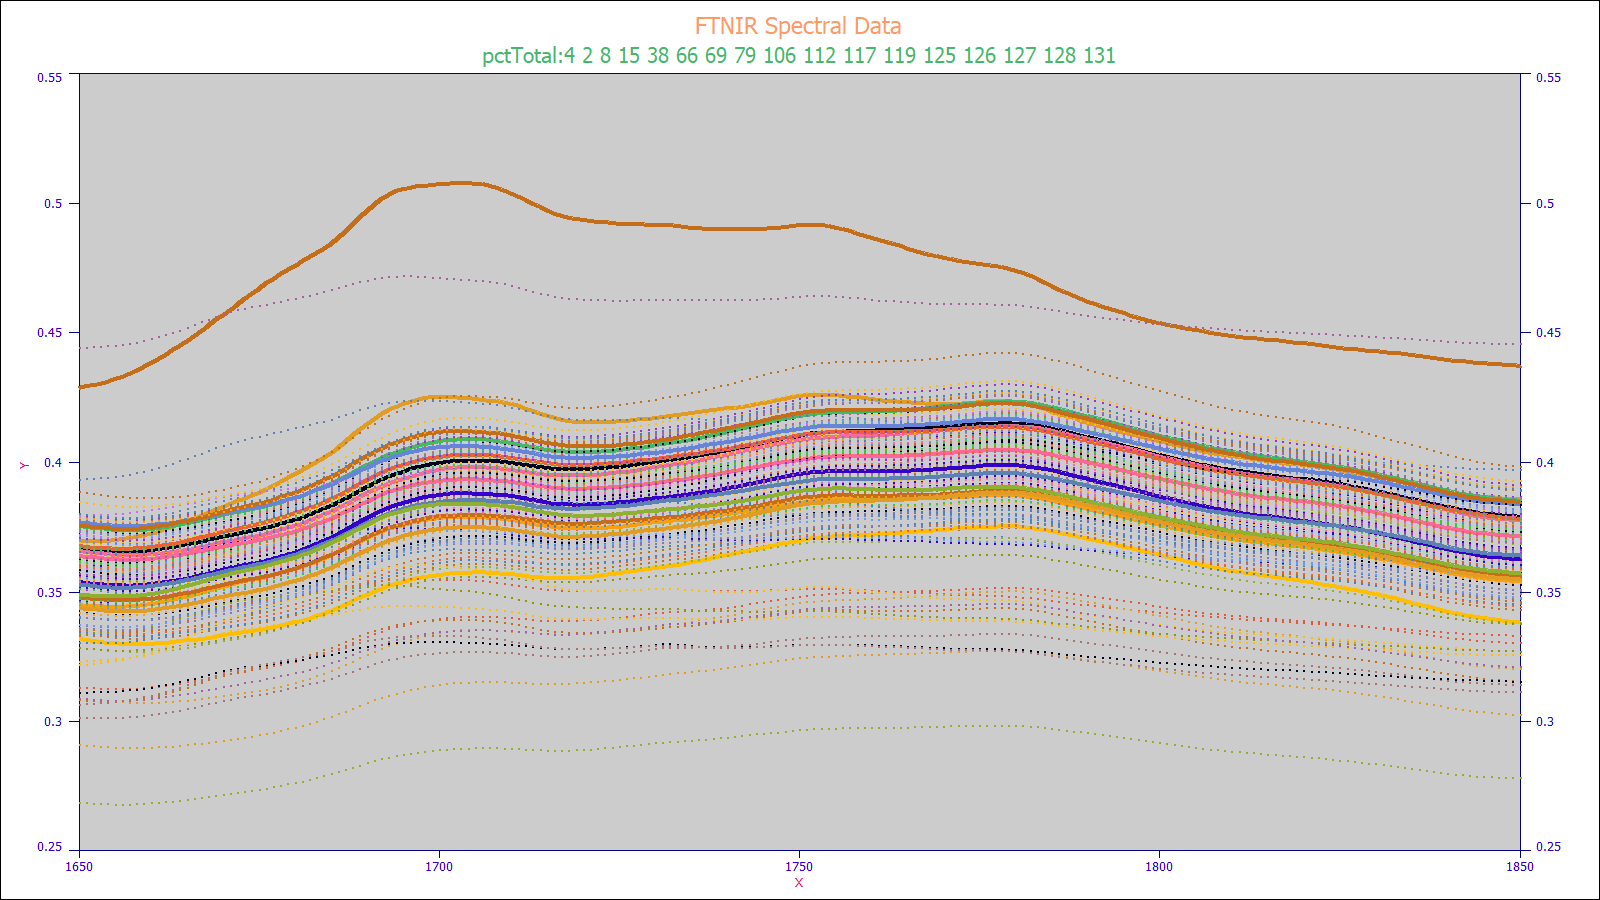Screen dimensions: 1600x900
Task: Click the 1750 X axis tick label
Action: tap(799, 866)
